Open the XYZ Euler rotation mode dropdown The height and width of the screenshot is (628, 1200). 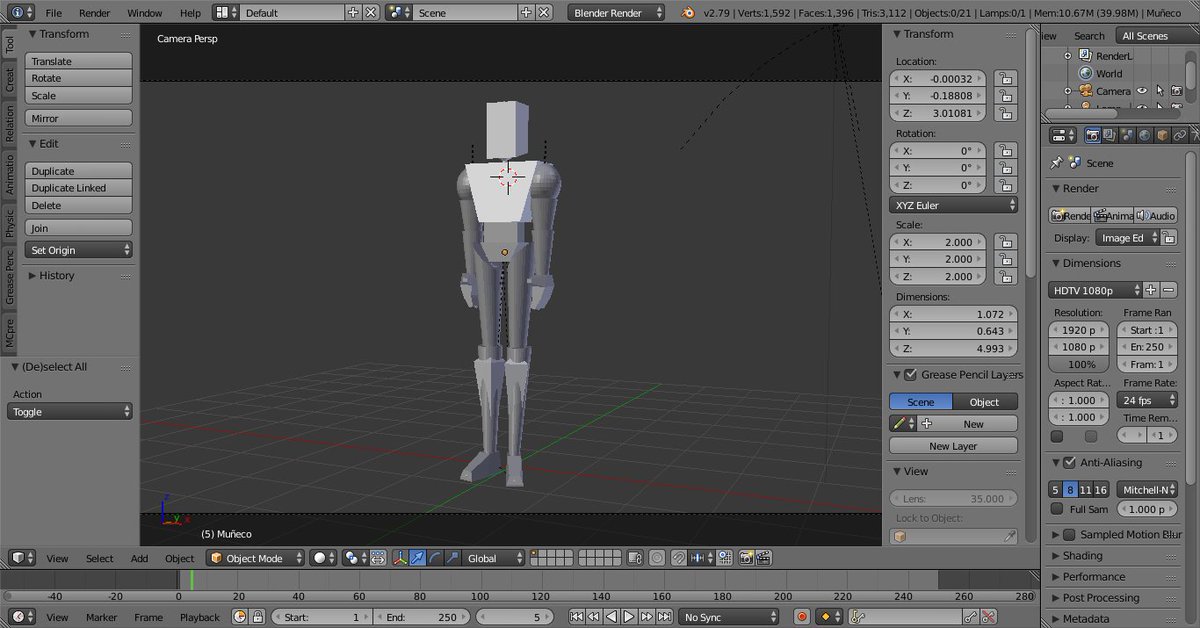pyautogui.click(x=954, y=205)
